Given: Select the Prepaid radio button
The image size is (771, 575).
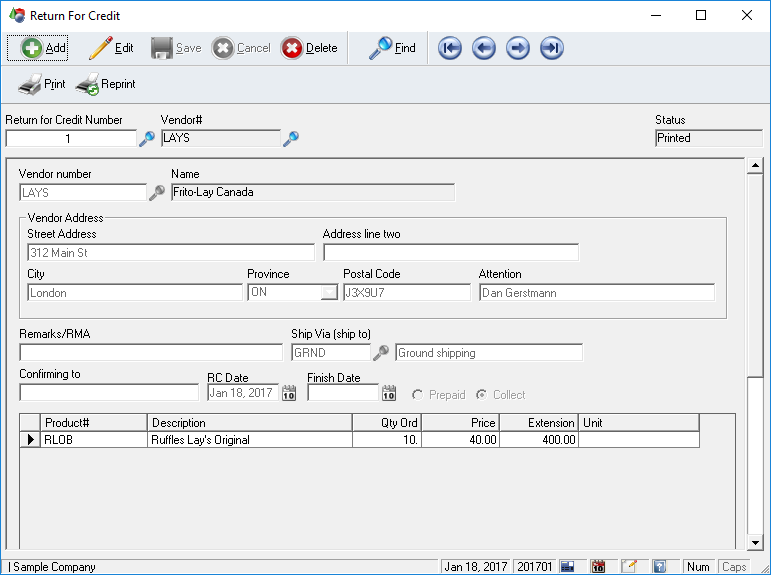Looking at the screenshot, I should click(417, 395).
